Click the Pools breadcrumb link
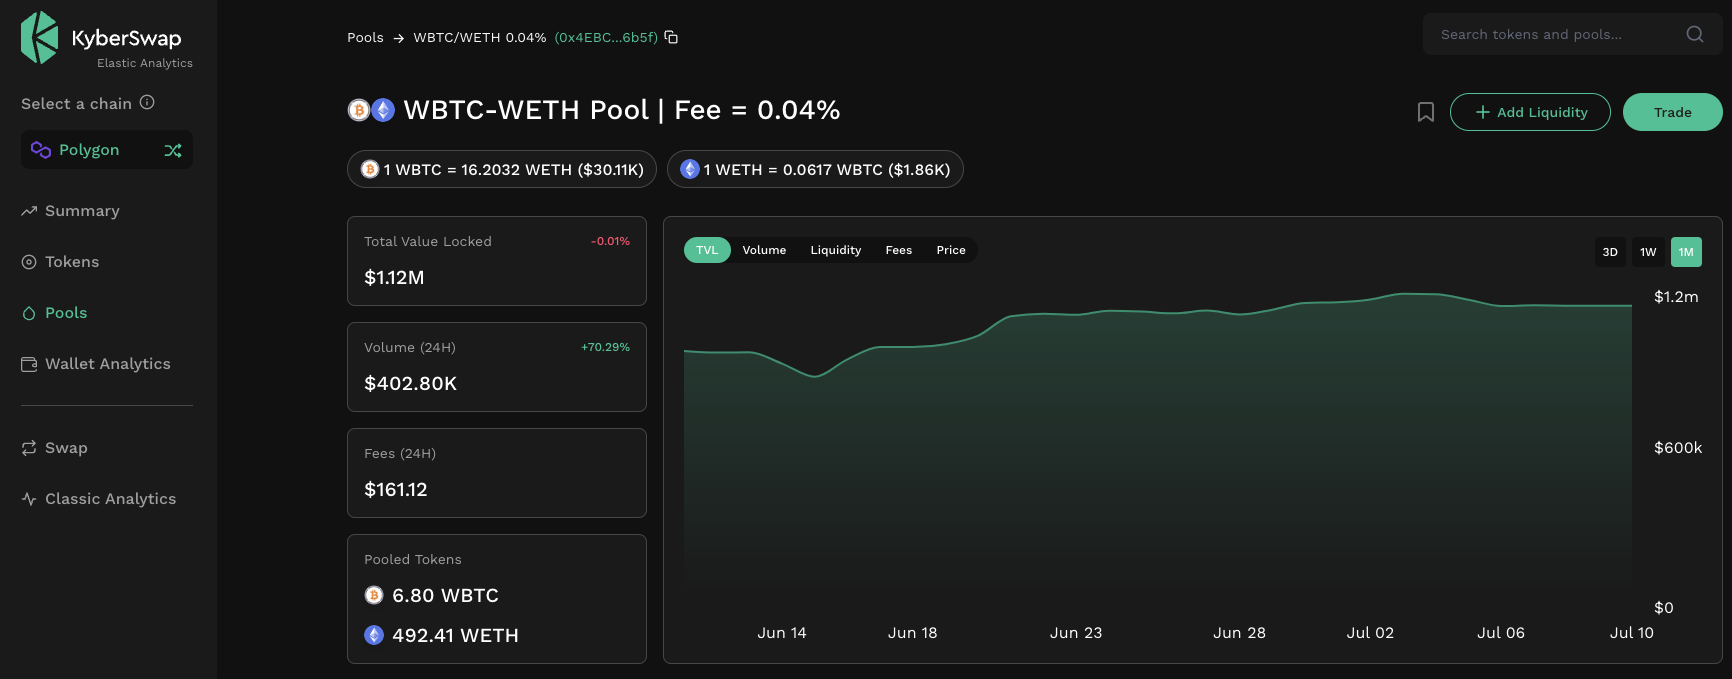Screen dimensions: 1732x679 point(365,37)
